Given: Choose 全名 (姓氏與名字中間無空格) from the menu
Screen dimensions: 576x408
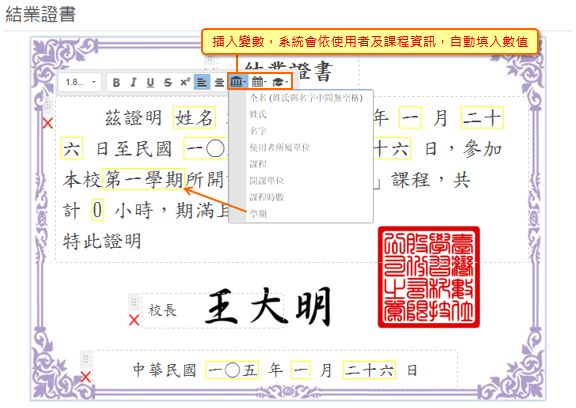Looking at the screenshot, I should click(x=306, y=98).
